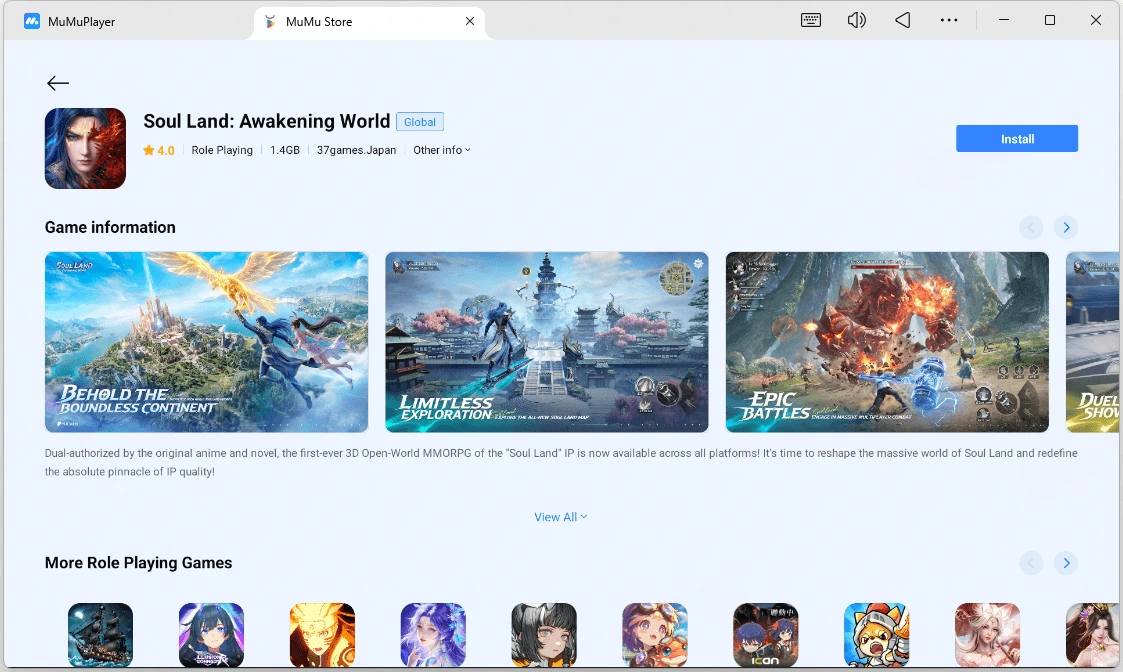The width and height of the screenshot is (1123, 672).
Task: Expand the Other info dropdown
Action: click(442, 150)
